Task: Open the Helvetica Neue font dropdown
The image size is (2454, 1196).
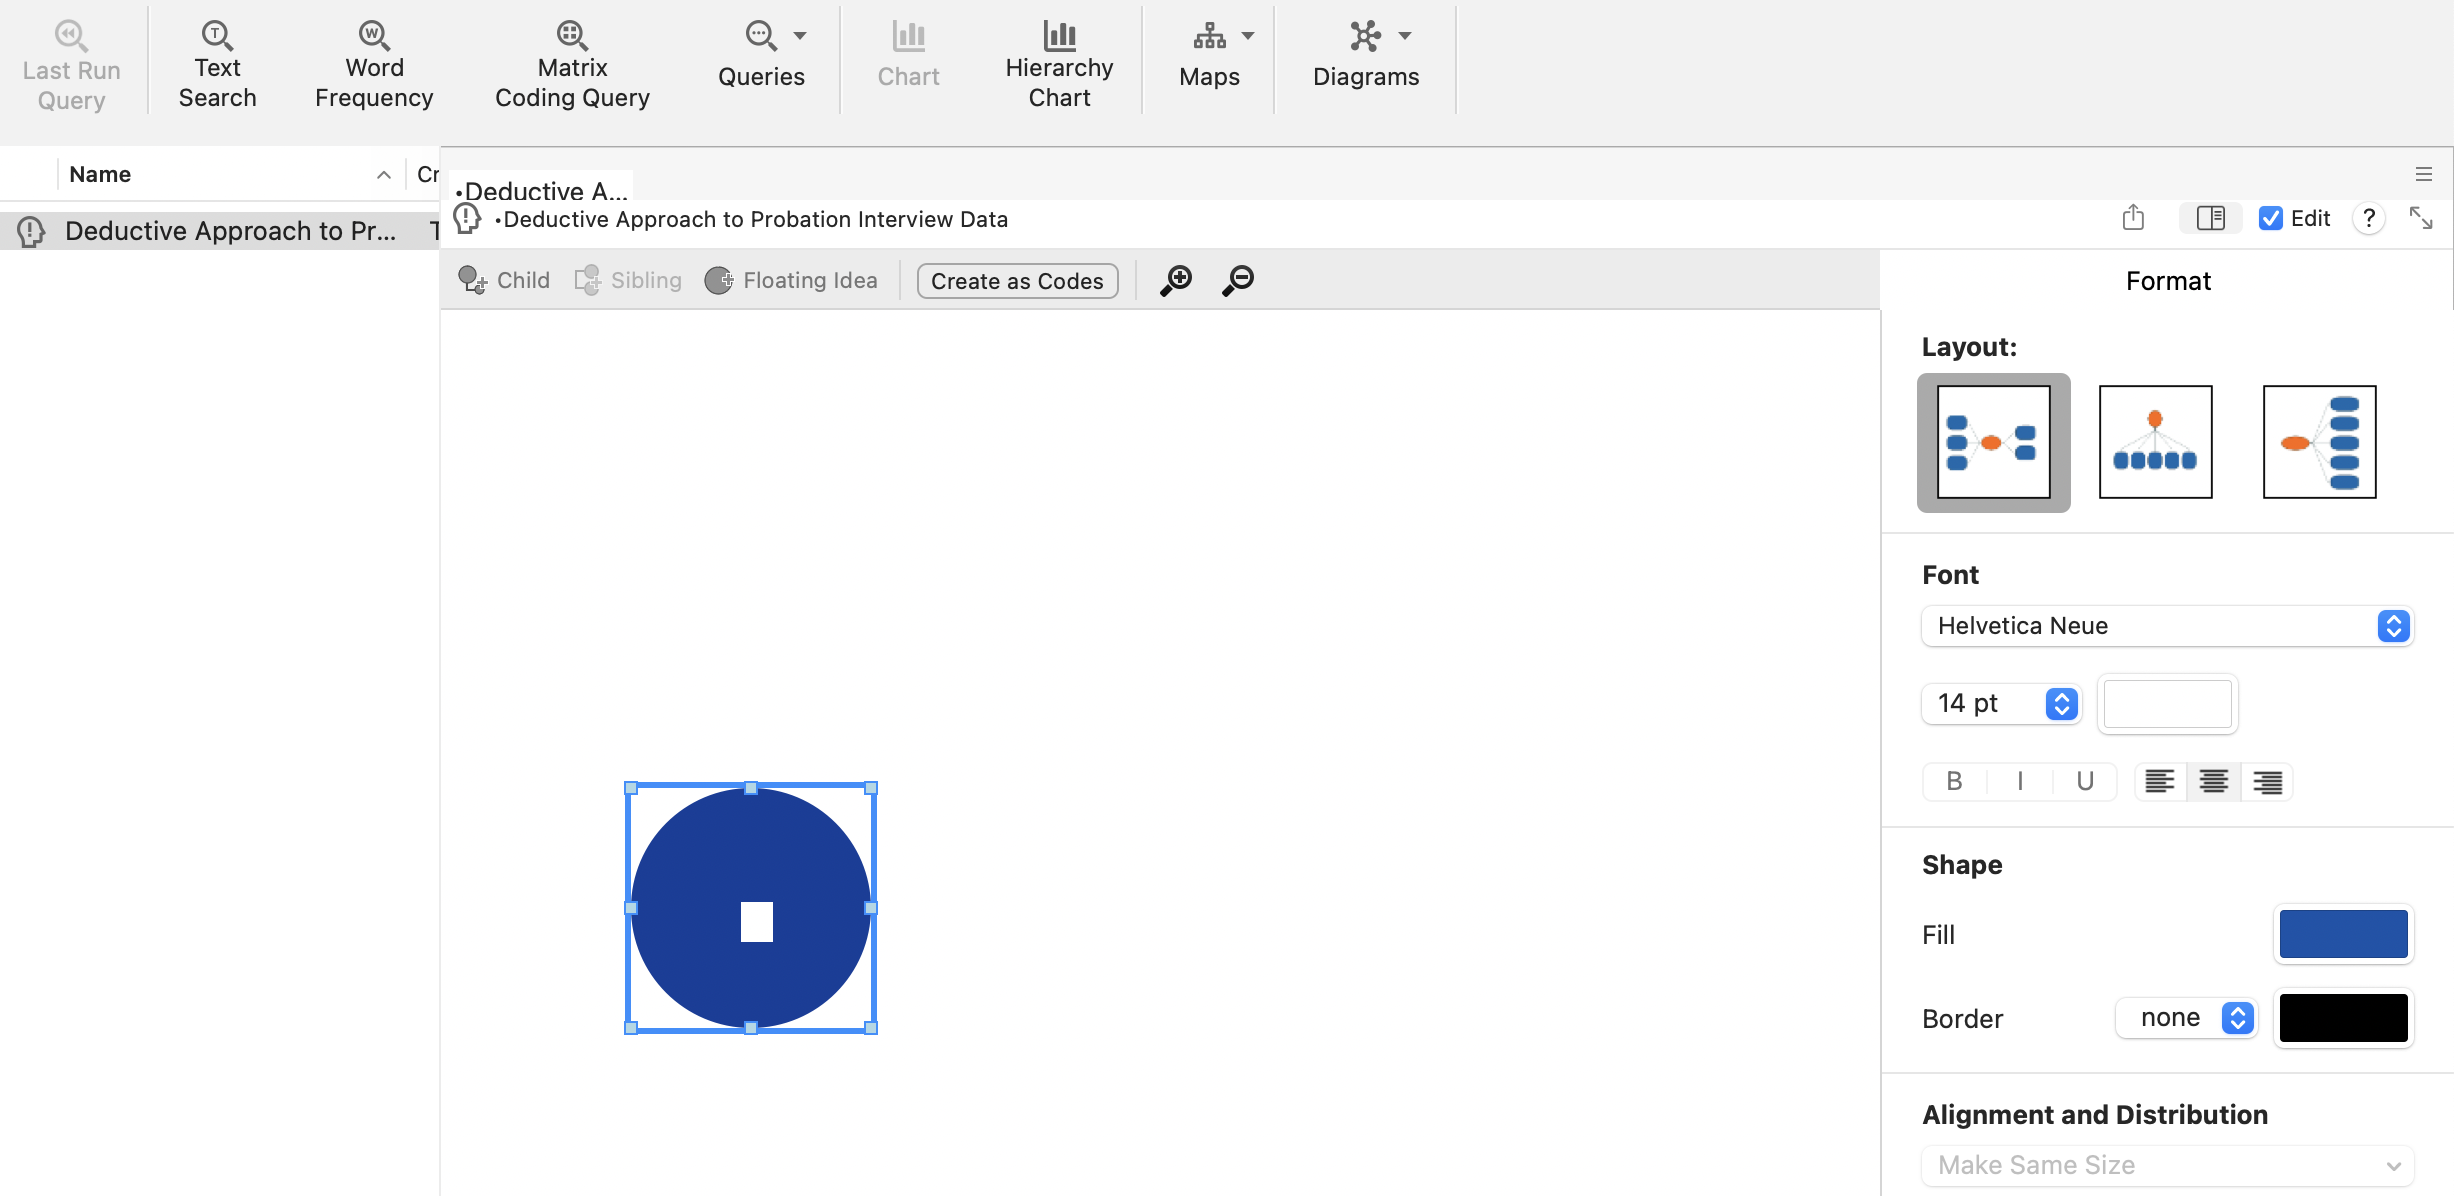Action: tap(2167, 626)
